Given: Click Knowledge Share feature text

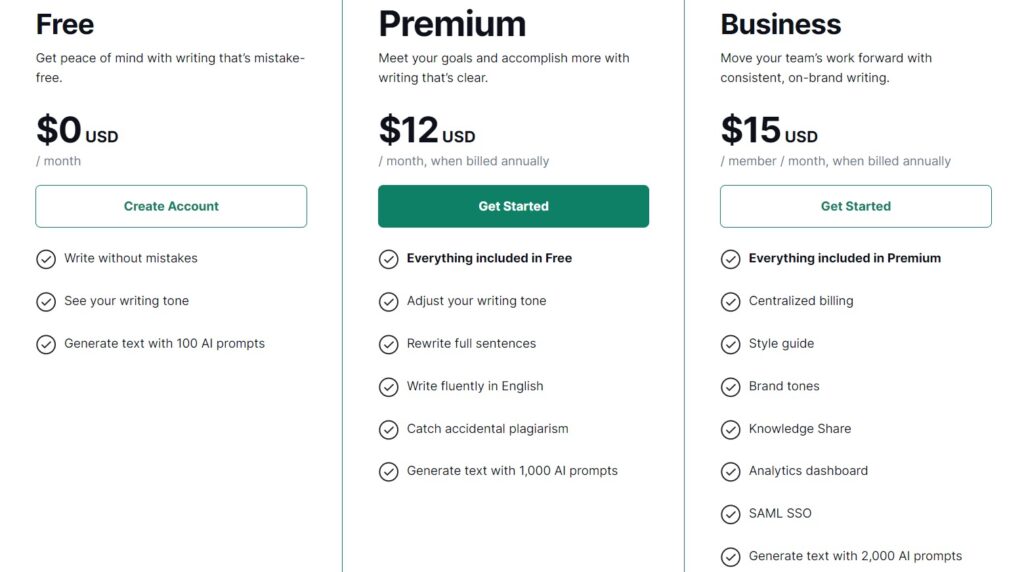Looking at the screenshot, I should click(799, 428).
